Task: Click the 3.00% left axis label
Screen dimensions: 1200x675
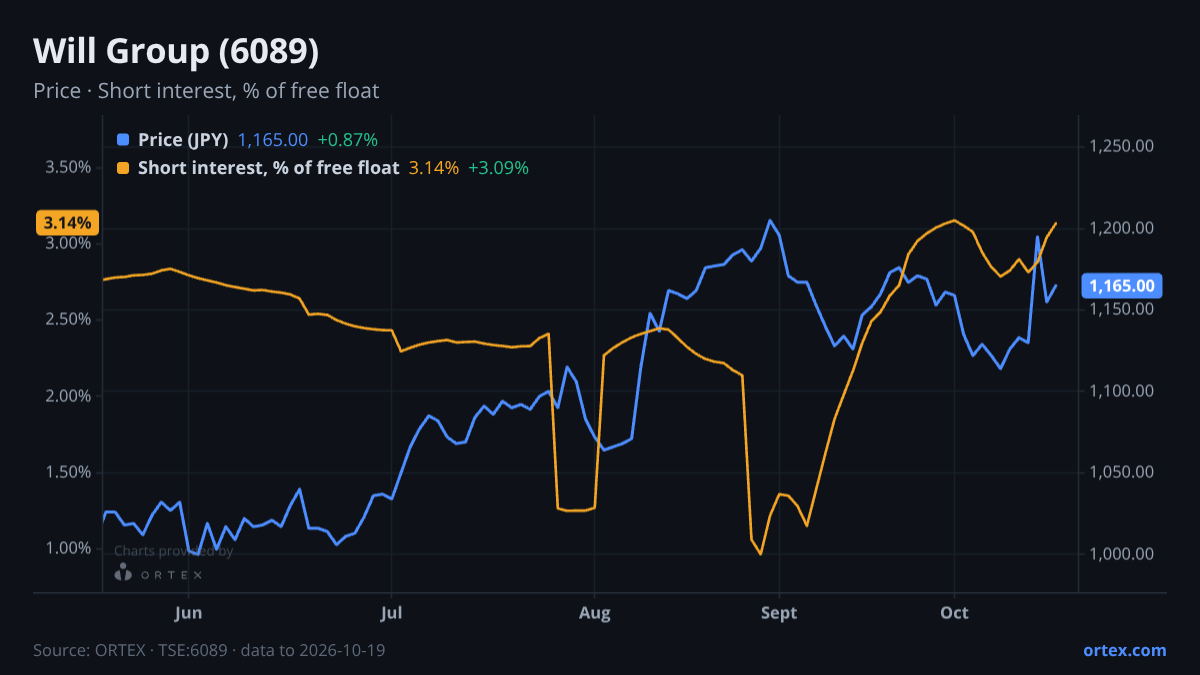Action: [68, 243]
